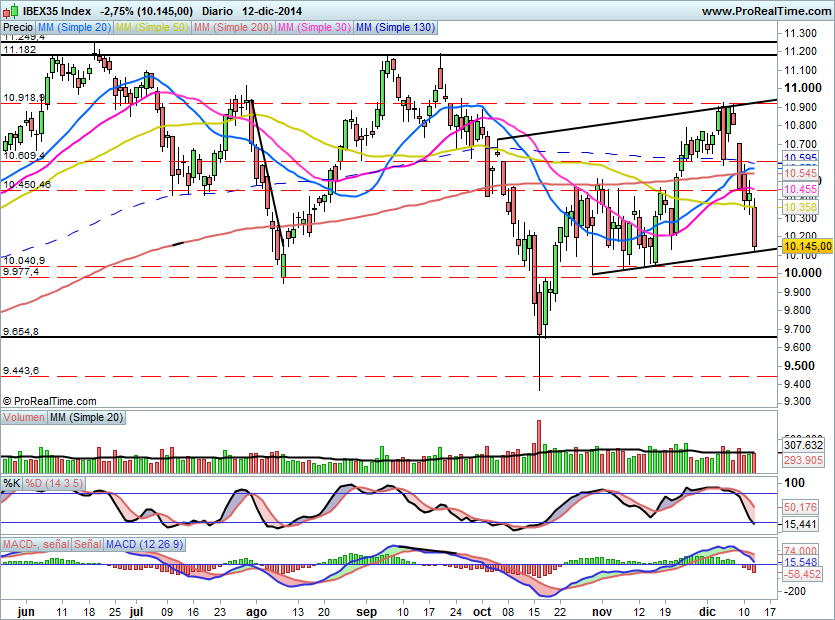Click the 12-dic-2014 date label
835x620 pixels.
[272, 11]
